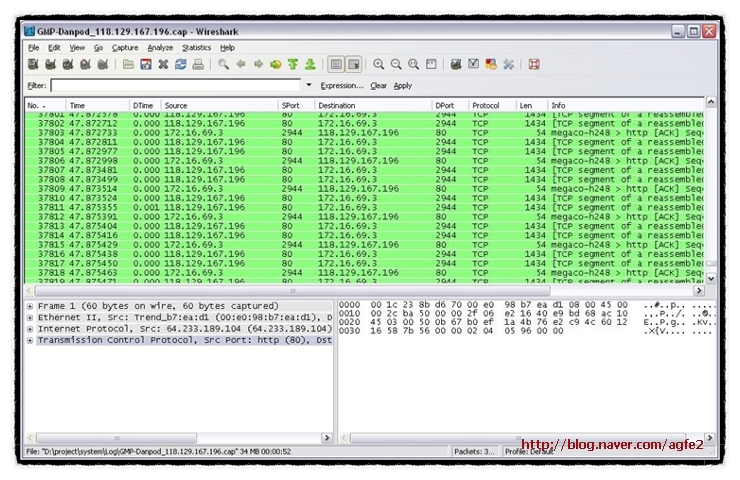Viewport: 740px width, 480px height.
Task: Open the capture options icon
Action: [50, 64]
